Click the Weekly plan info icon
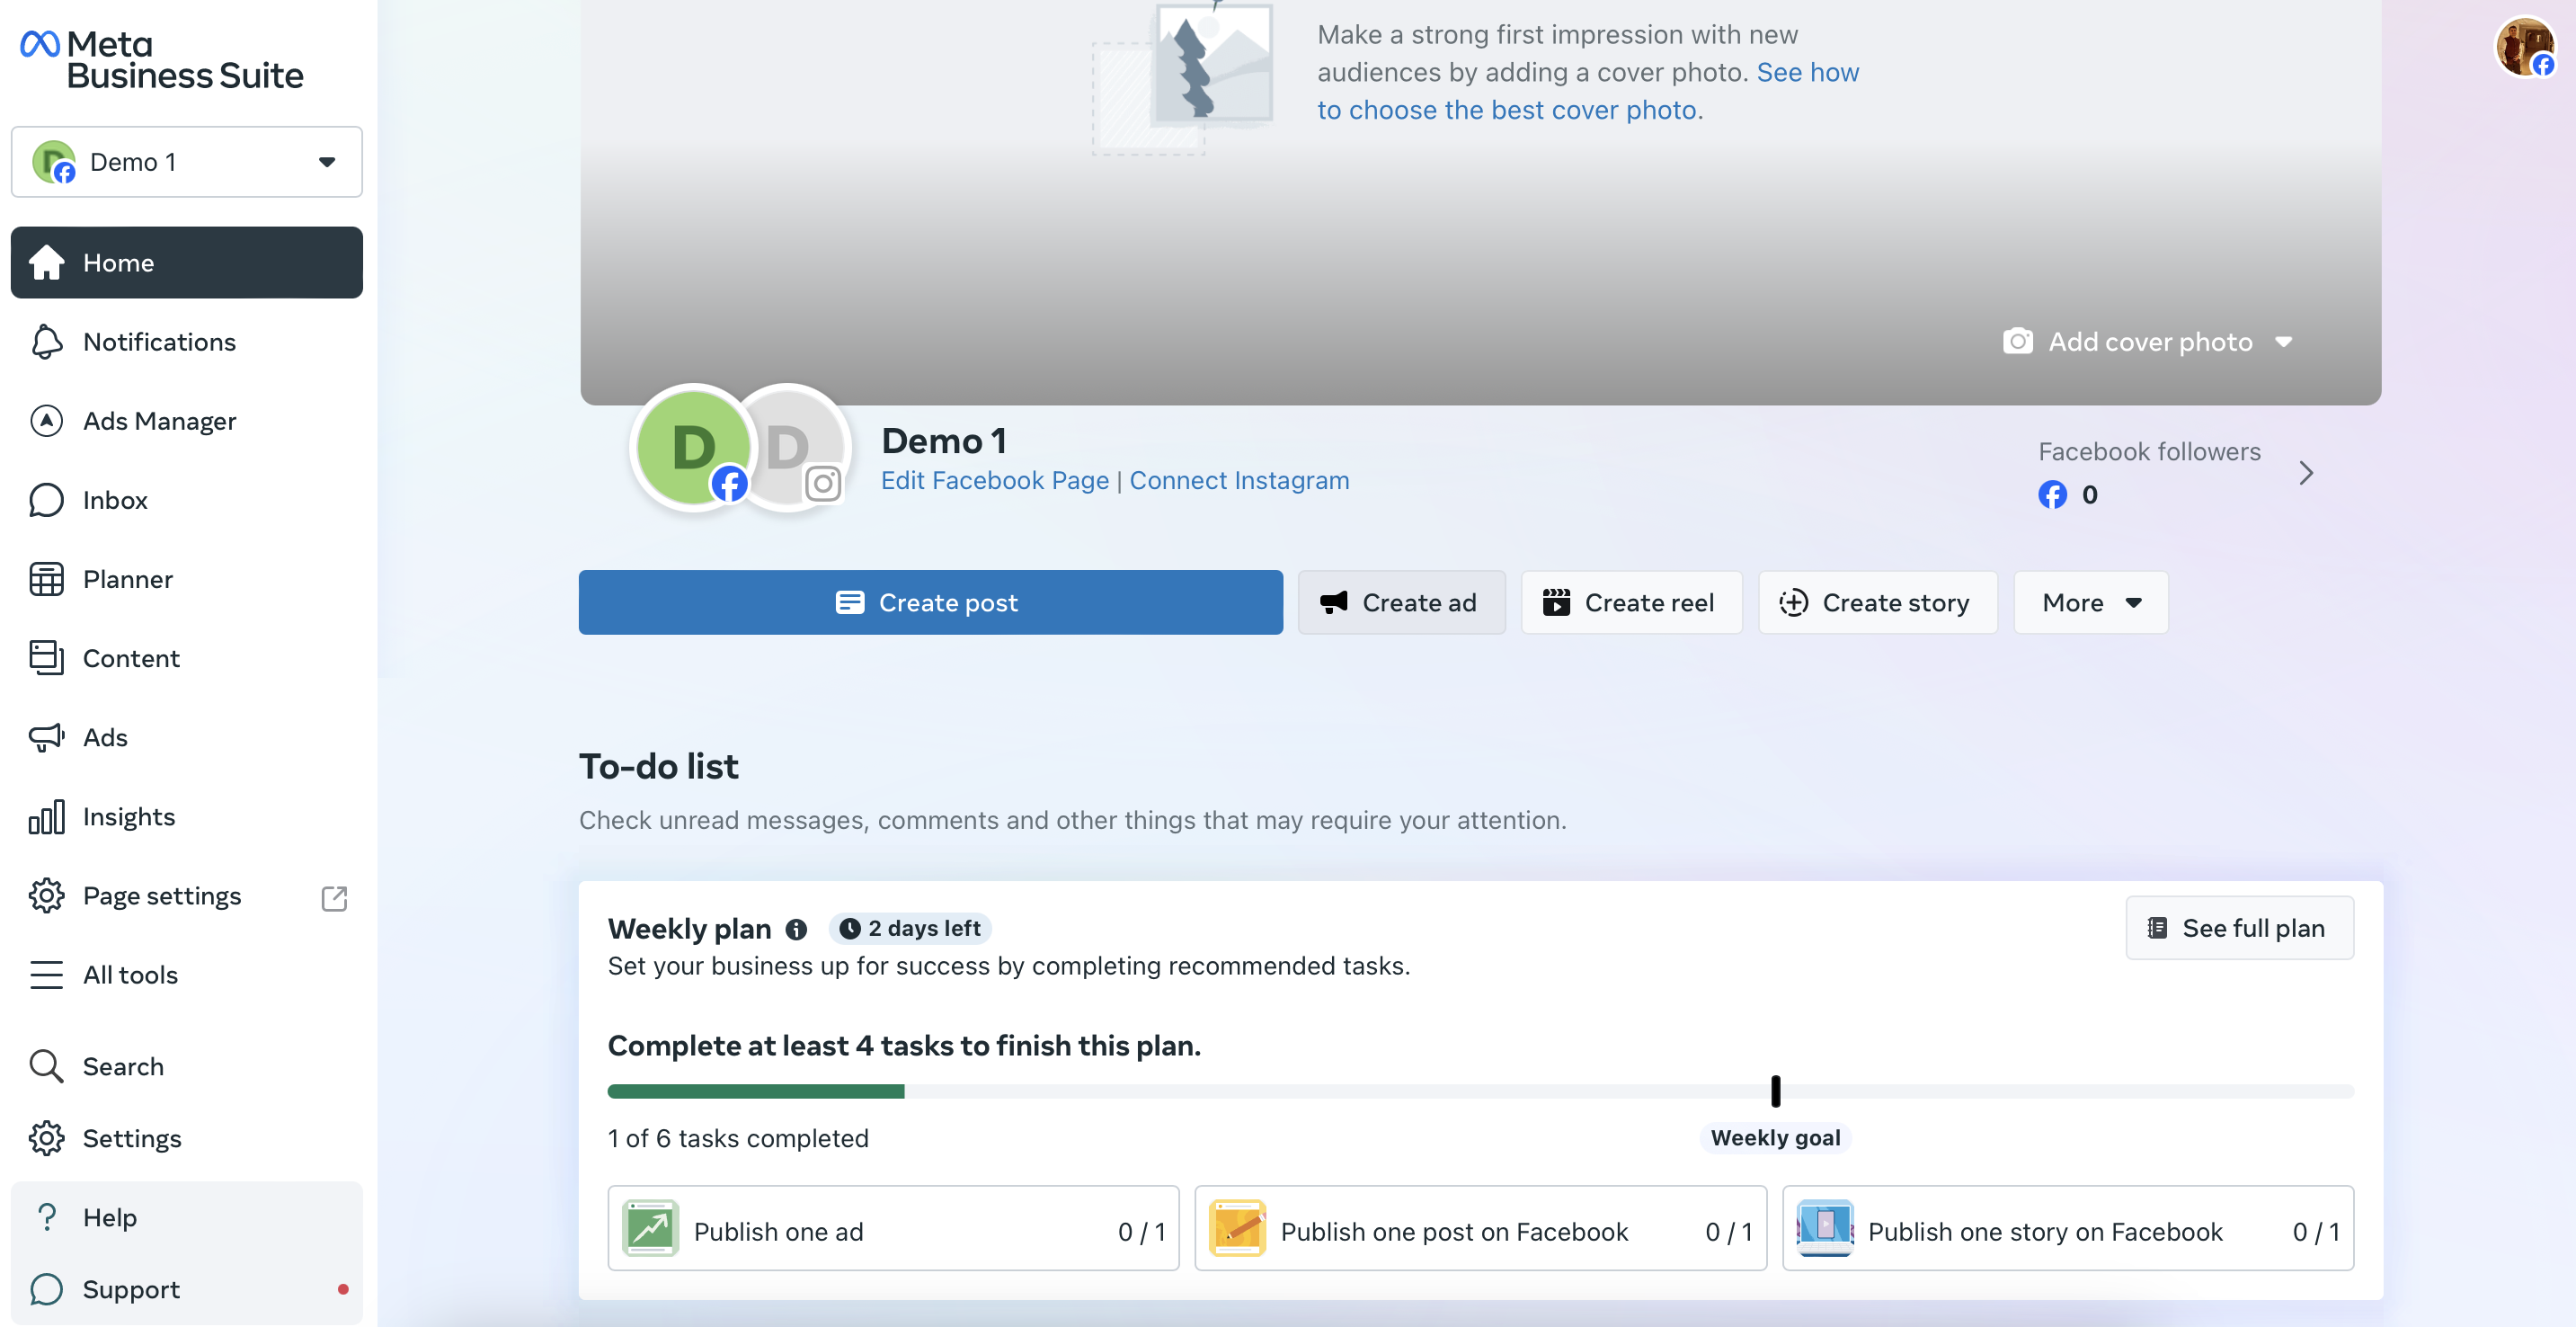 [796, 929]
